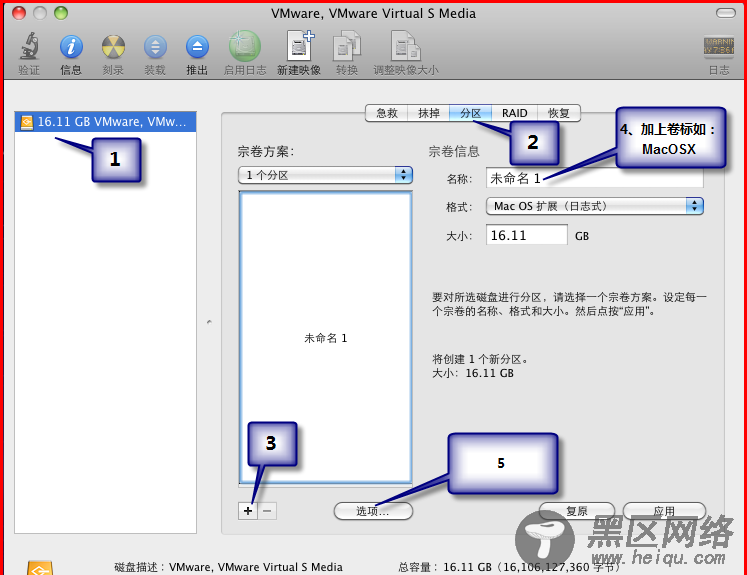The height and width of the screenshot is (575, 747).
Task: Click the Convert (转换) toolbar icon
Action: 346,47
